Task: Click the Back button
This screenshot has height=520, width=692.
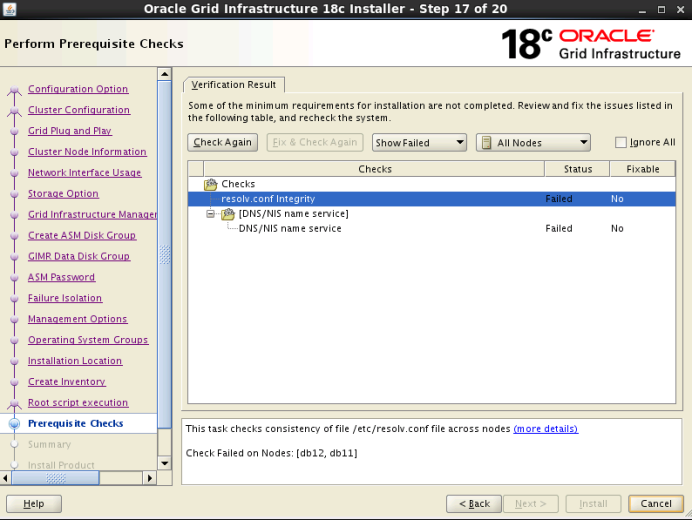Action: 474,504
